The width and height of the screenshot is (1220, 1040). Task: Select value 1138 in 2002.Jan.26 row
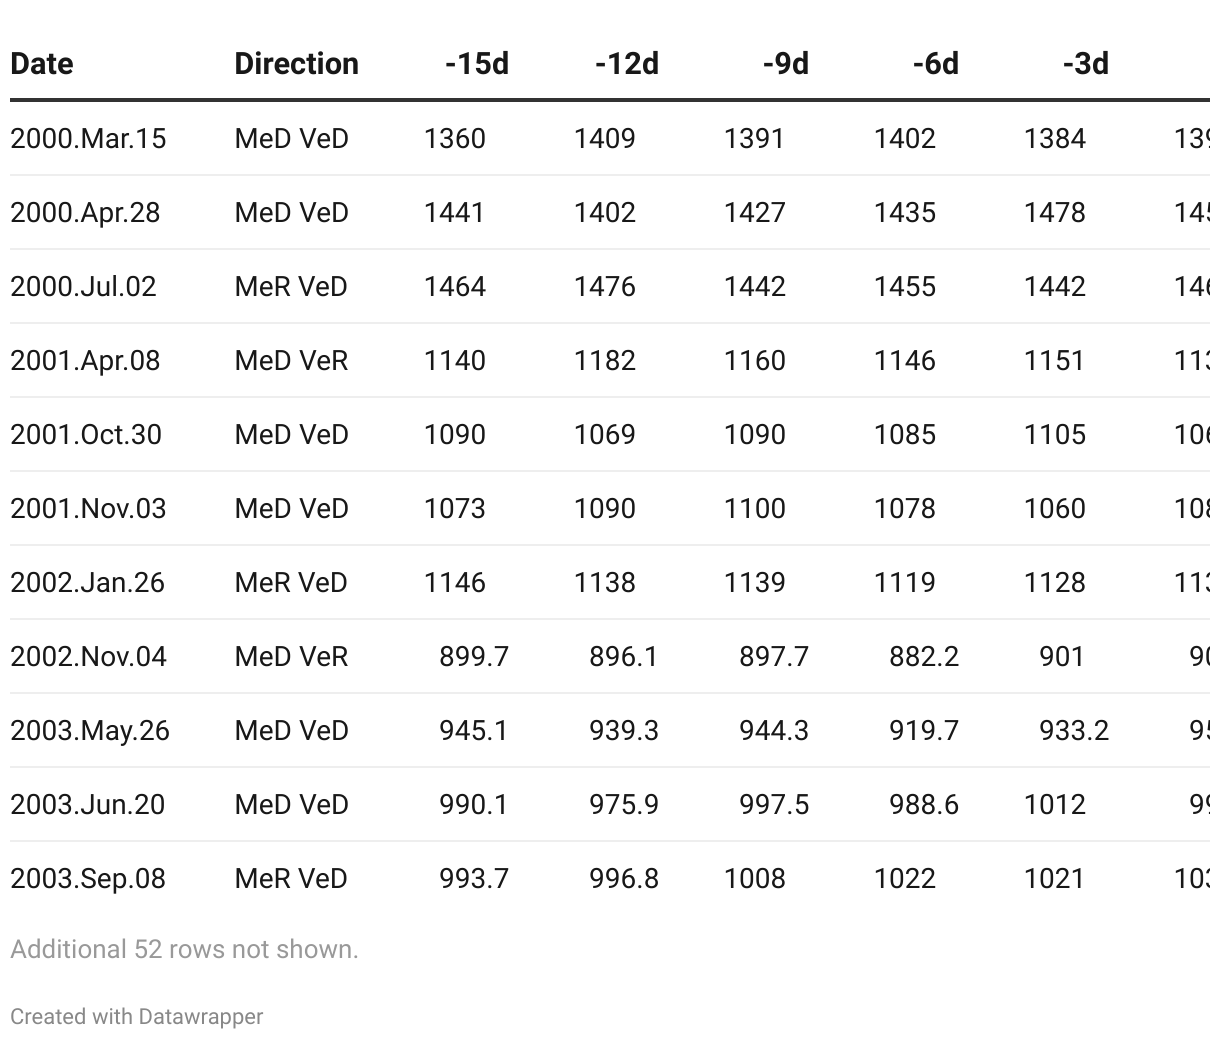tap(605, 582)
